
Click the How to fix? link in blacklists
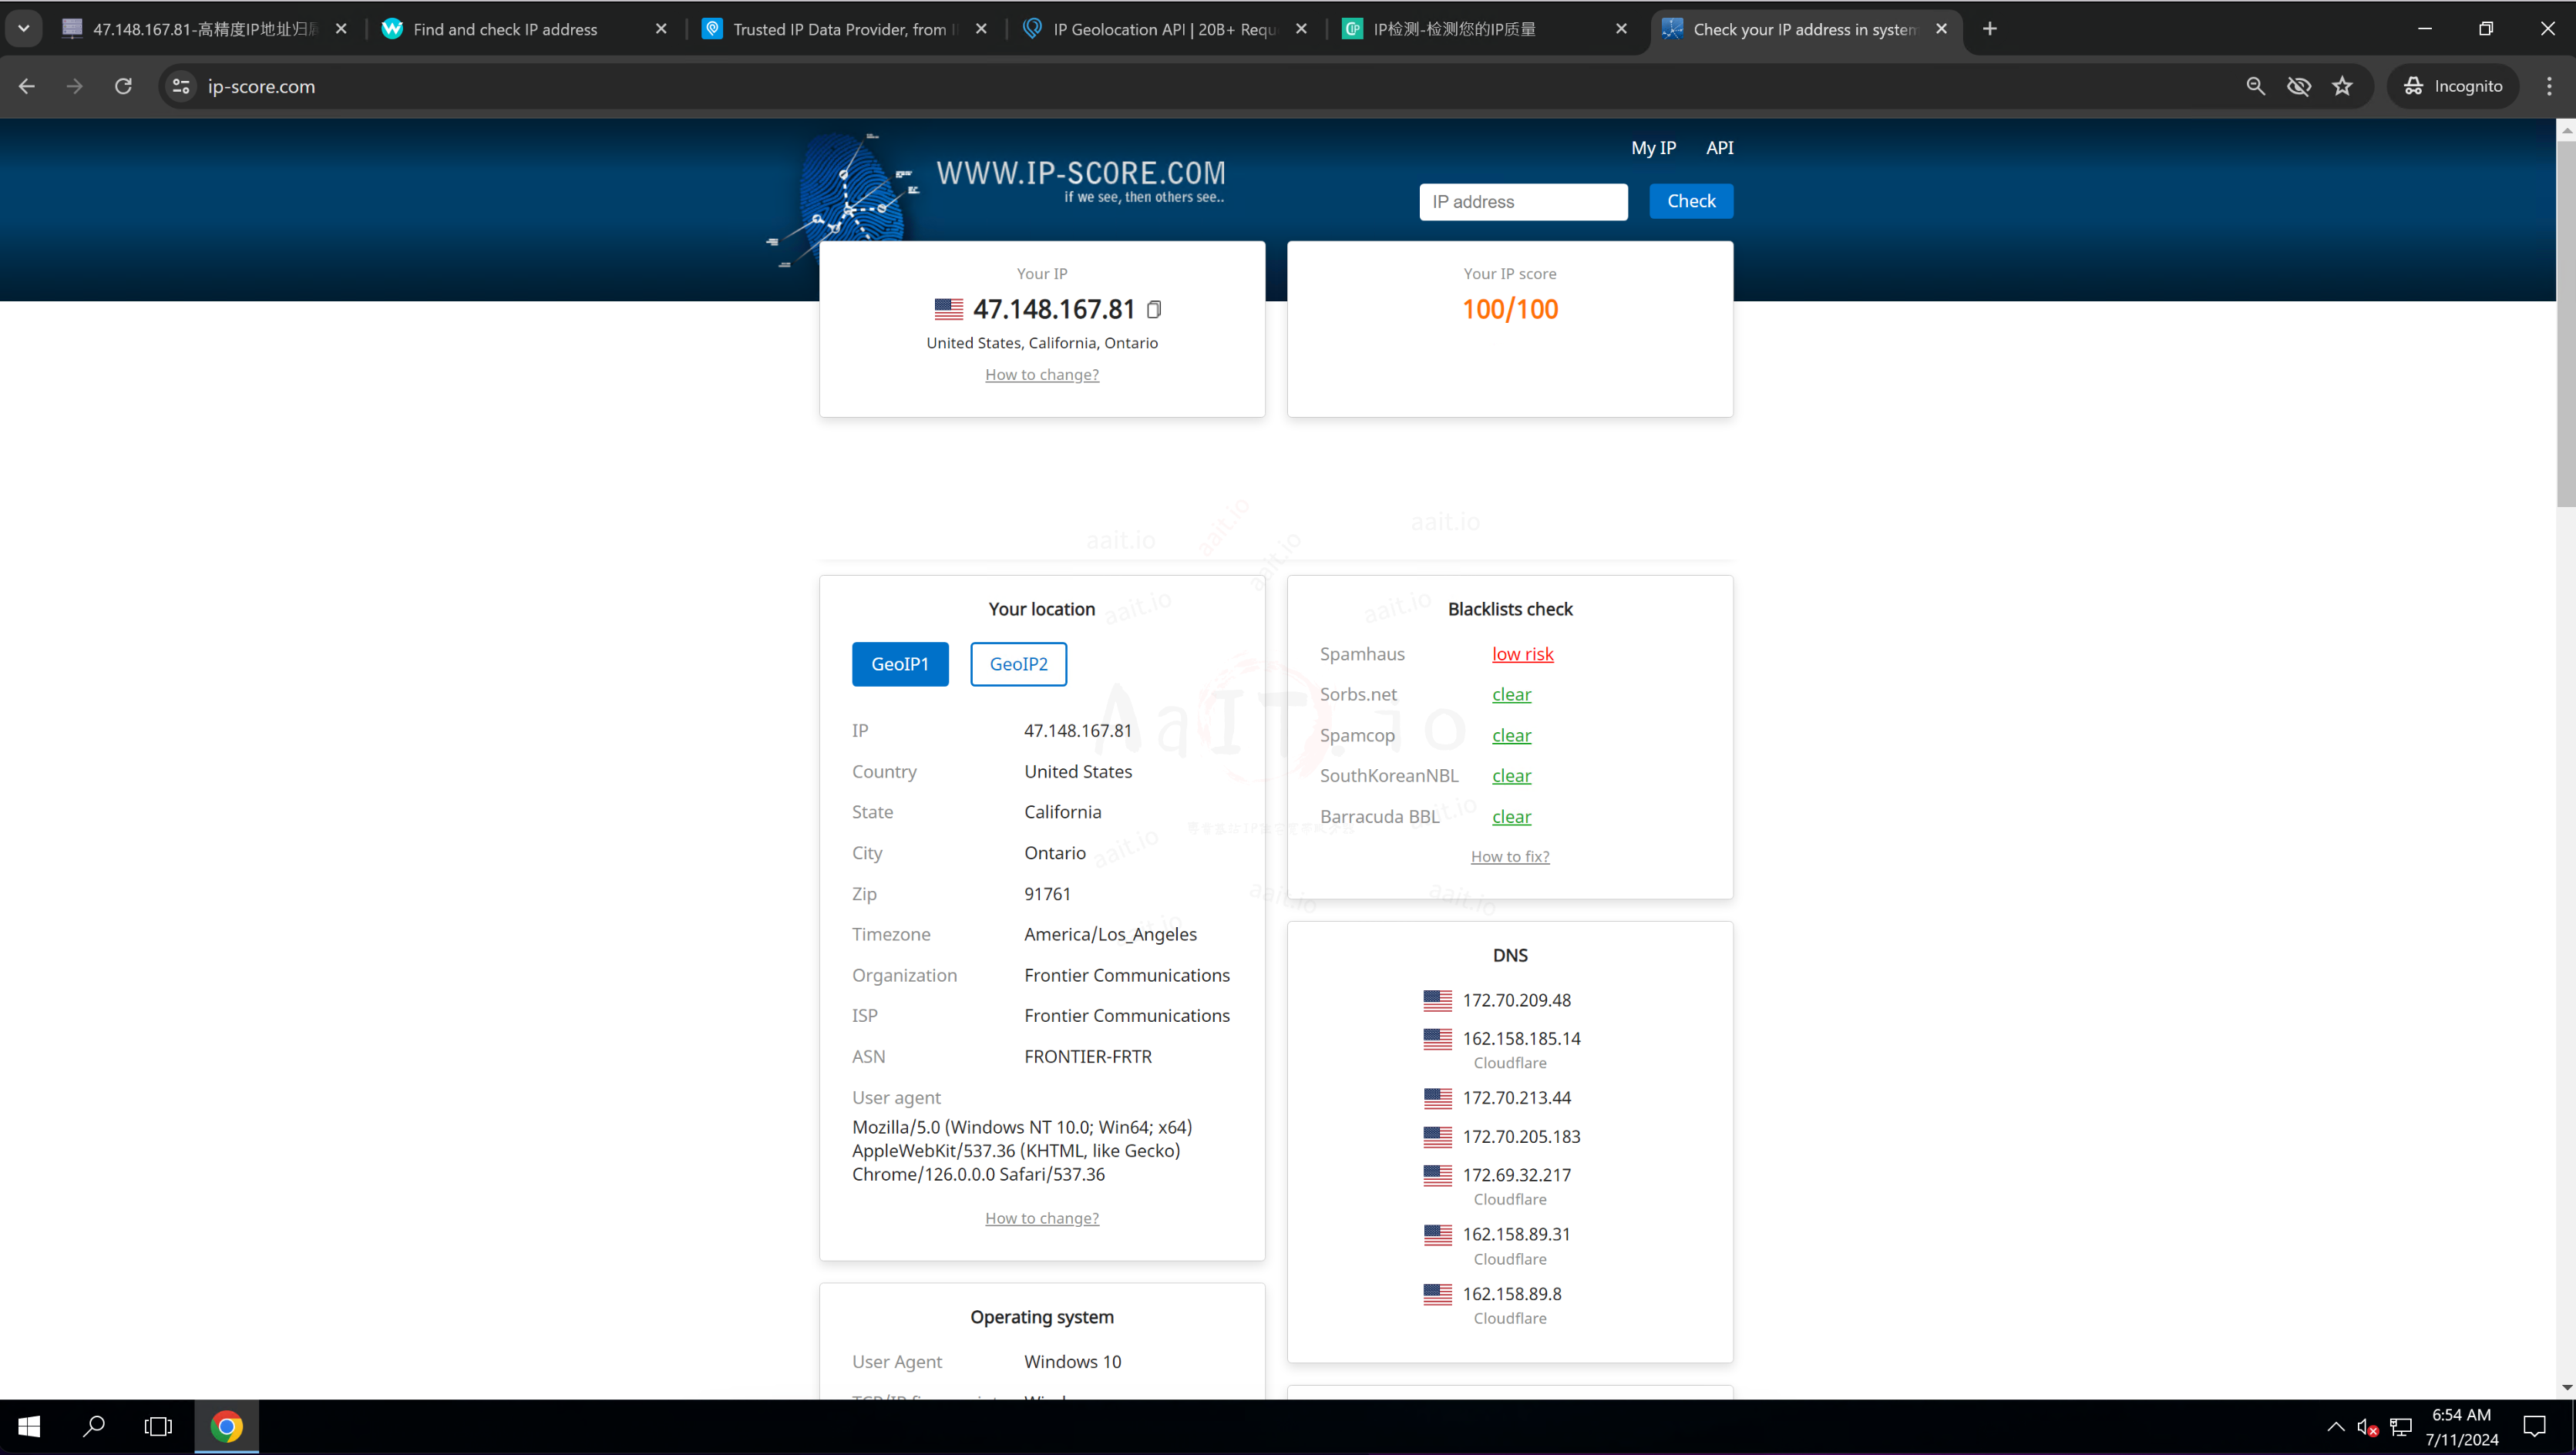point(1509,855)
